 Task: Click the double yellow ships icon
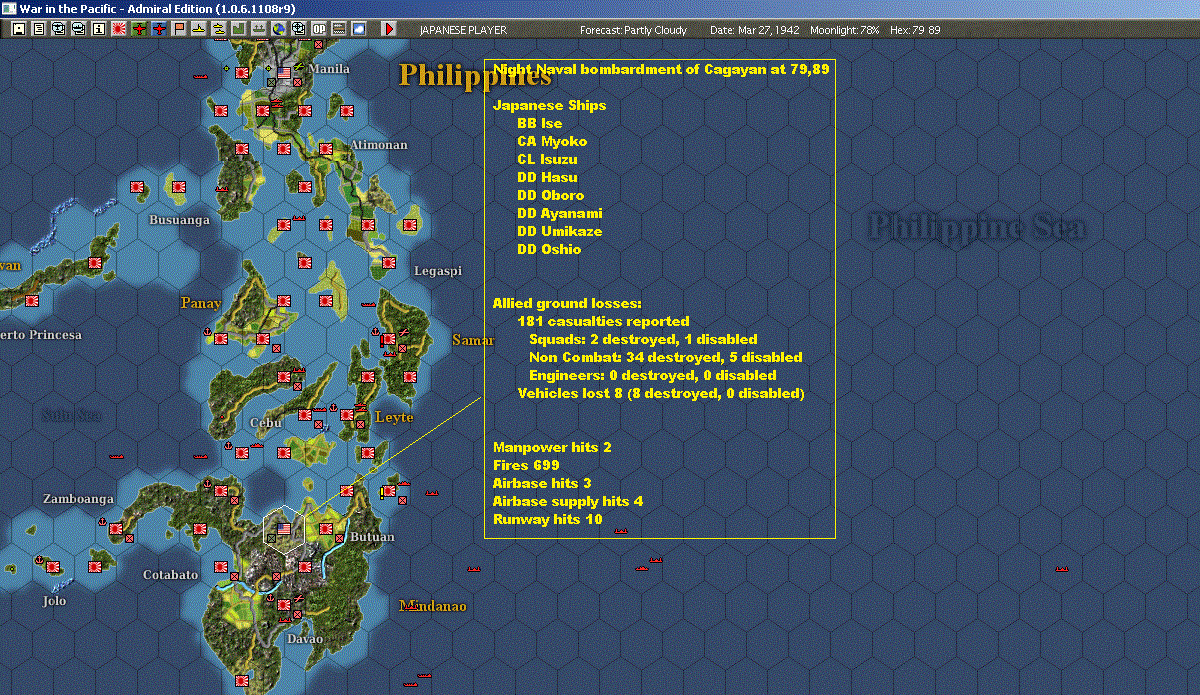[x=218, y=30]
